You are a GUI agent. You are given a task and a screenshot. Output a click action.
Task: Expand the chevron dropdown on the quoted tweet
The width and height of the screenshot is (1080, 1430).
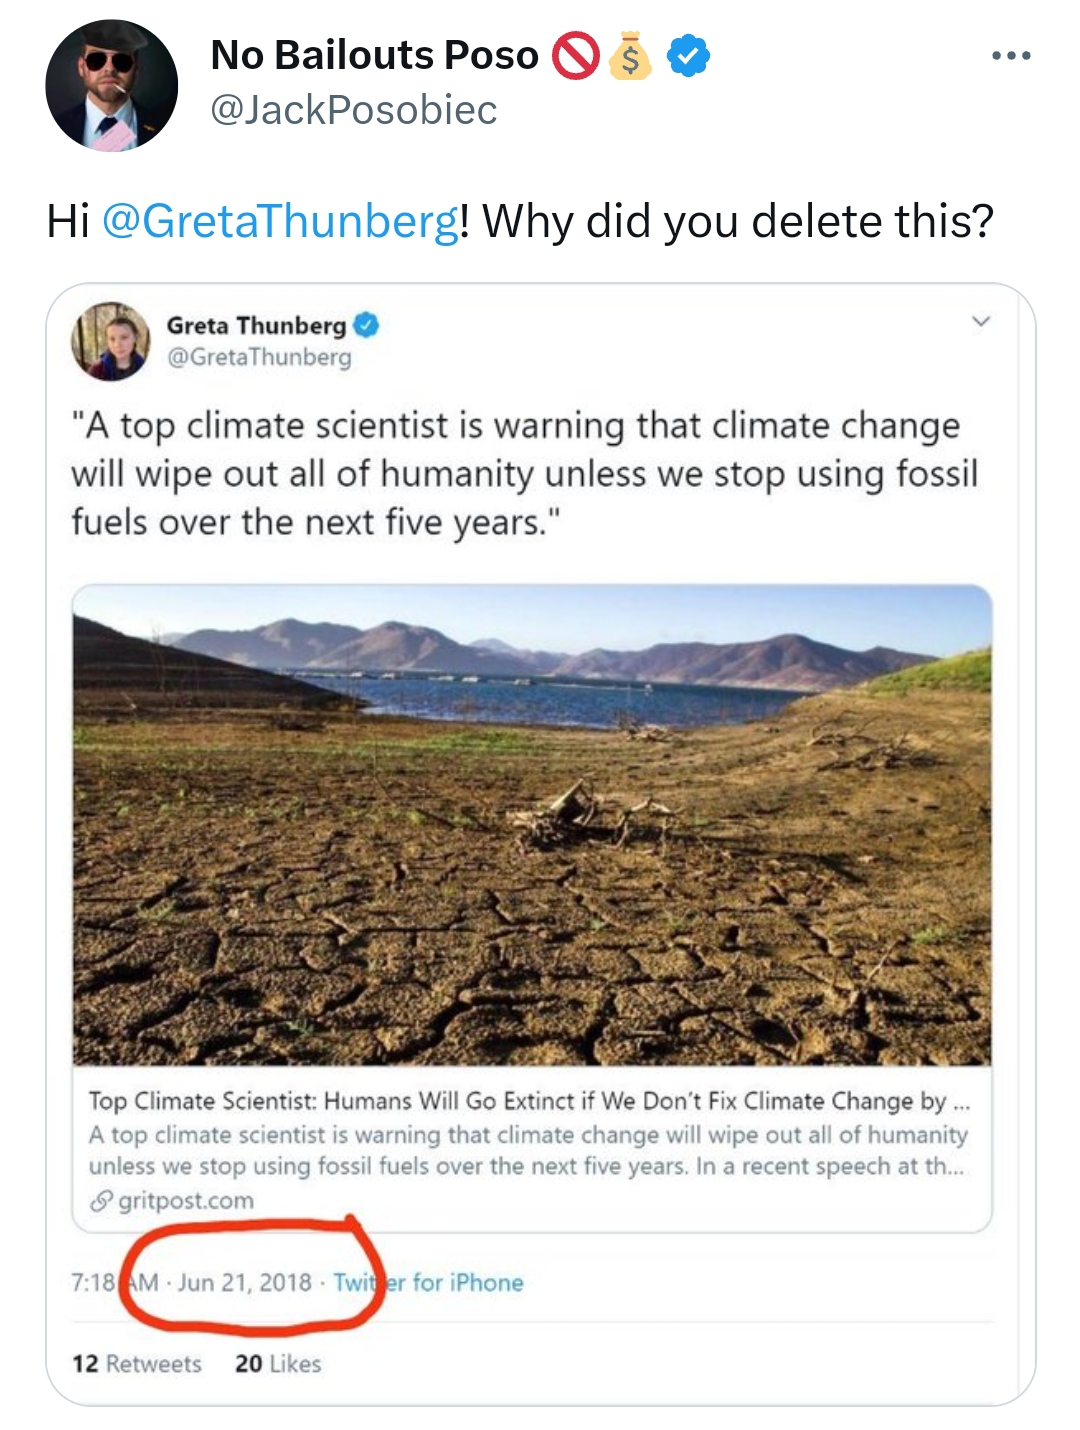(x=981, y=321)
